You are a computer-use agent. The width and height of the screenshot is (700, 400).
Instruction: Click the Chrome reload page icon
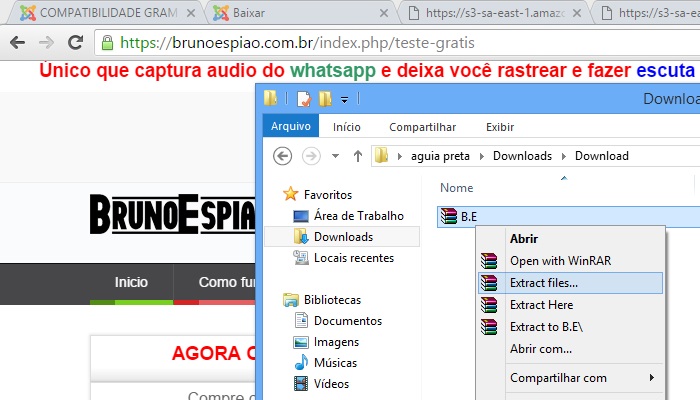pyautogui.click(x=75, y=43)
